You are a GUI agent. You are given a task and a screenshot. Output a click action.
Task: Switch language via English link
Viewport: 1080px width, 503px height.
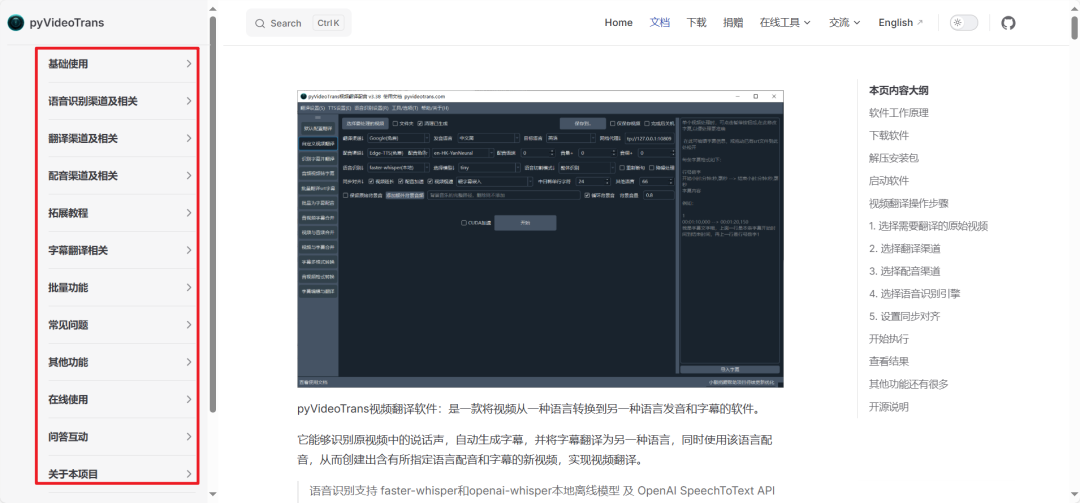901,23
